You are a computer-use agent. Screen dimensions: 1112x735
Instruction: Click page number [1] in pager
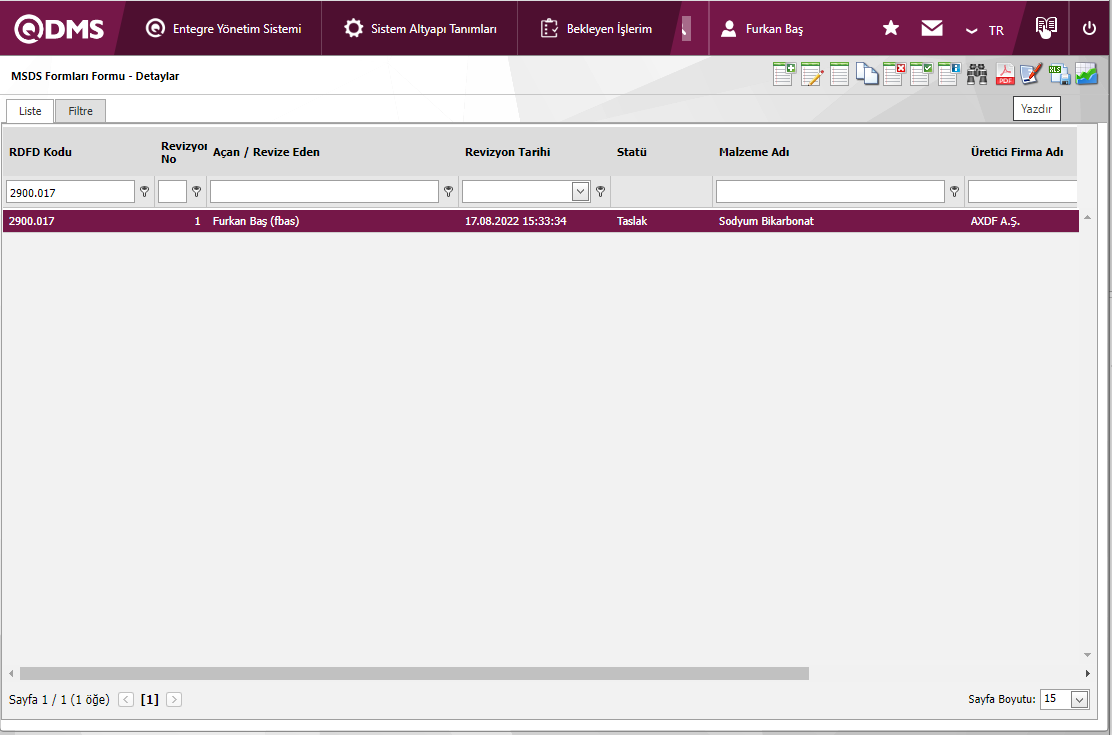pos(150,700)
